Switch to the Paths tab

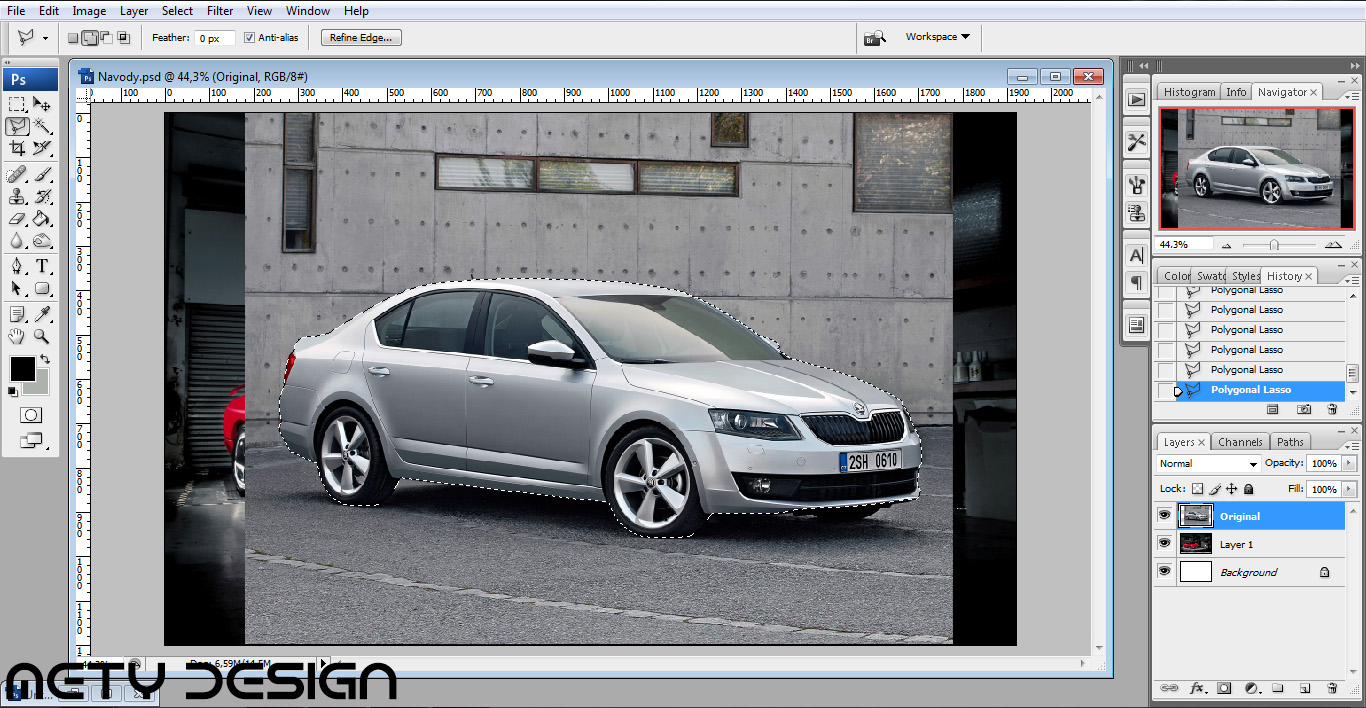click(x=1290, y=442)
